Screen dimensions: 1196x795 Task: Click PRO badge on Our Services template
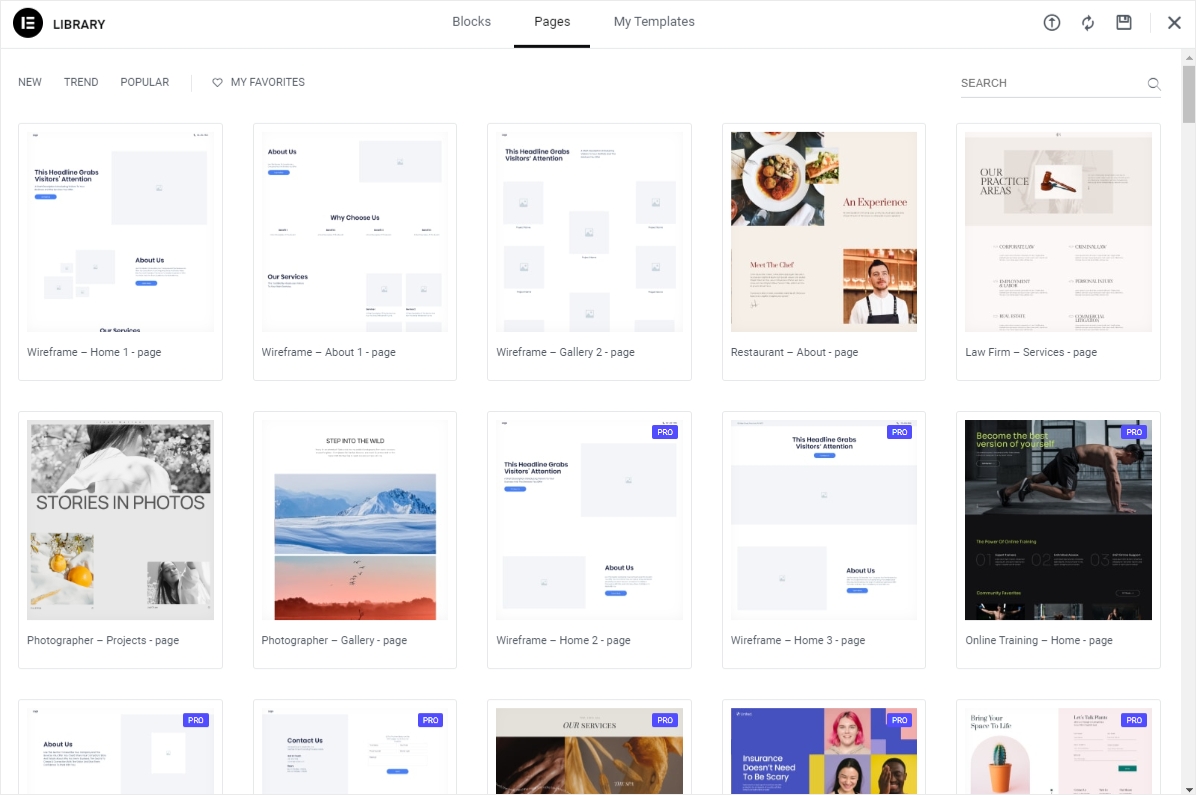(665, 720)
